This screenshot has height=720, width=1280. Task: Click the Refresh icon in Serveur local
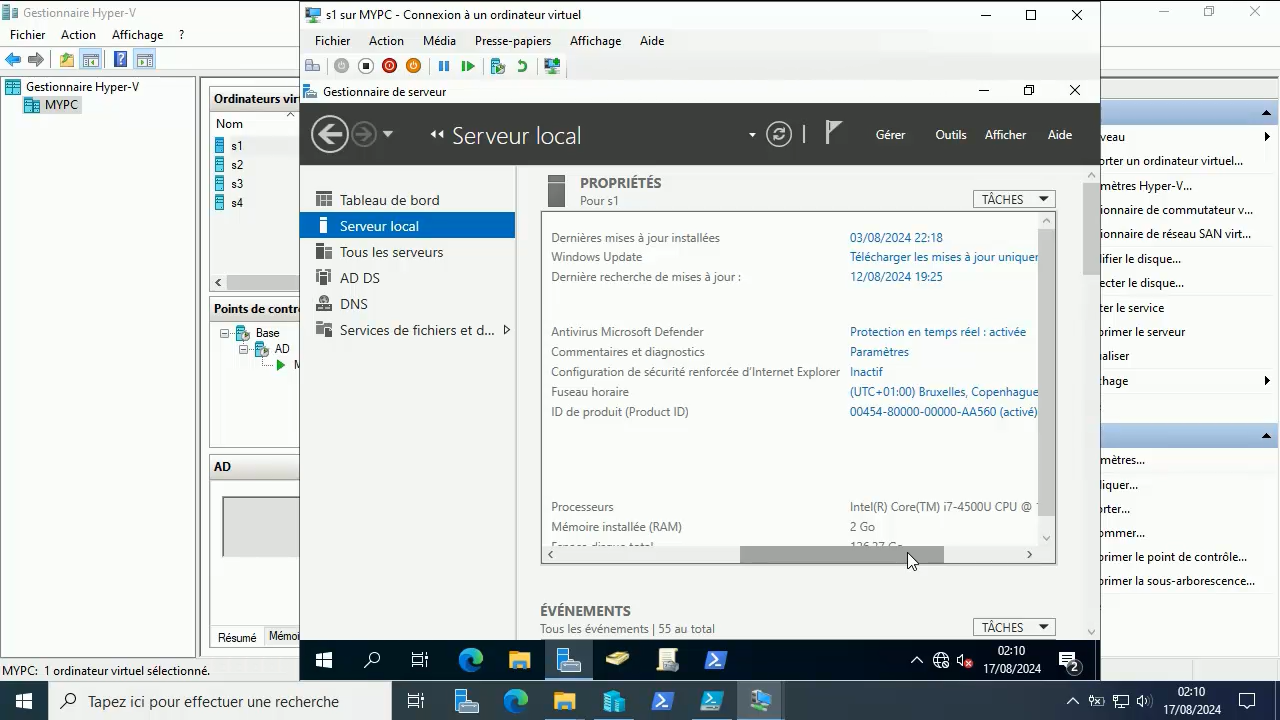tap(779, 133)
